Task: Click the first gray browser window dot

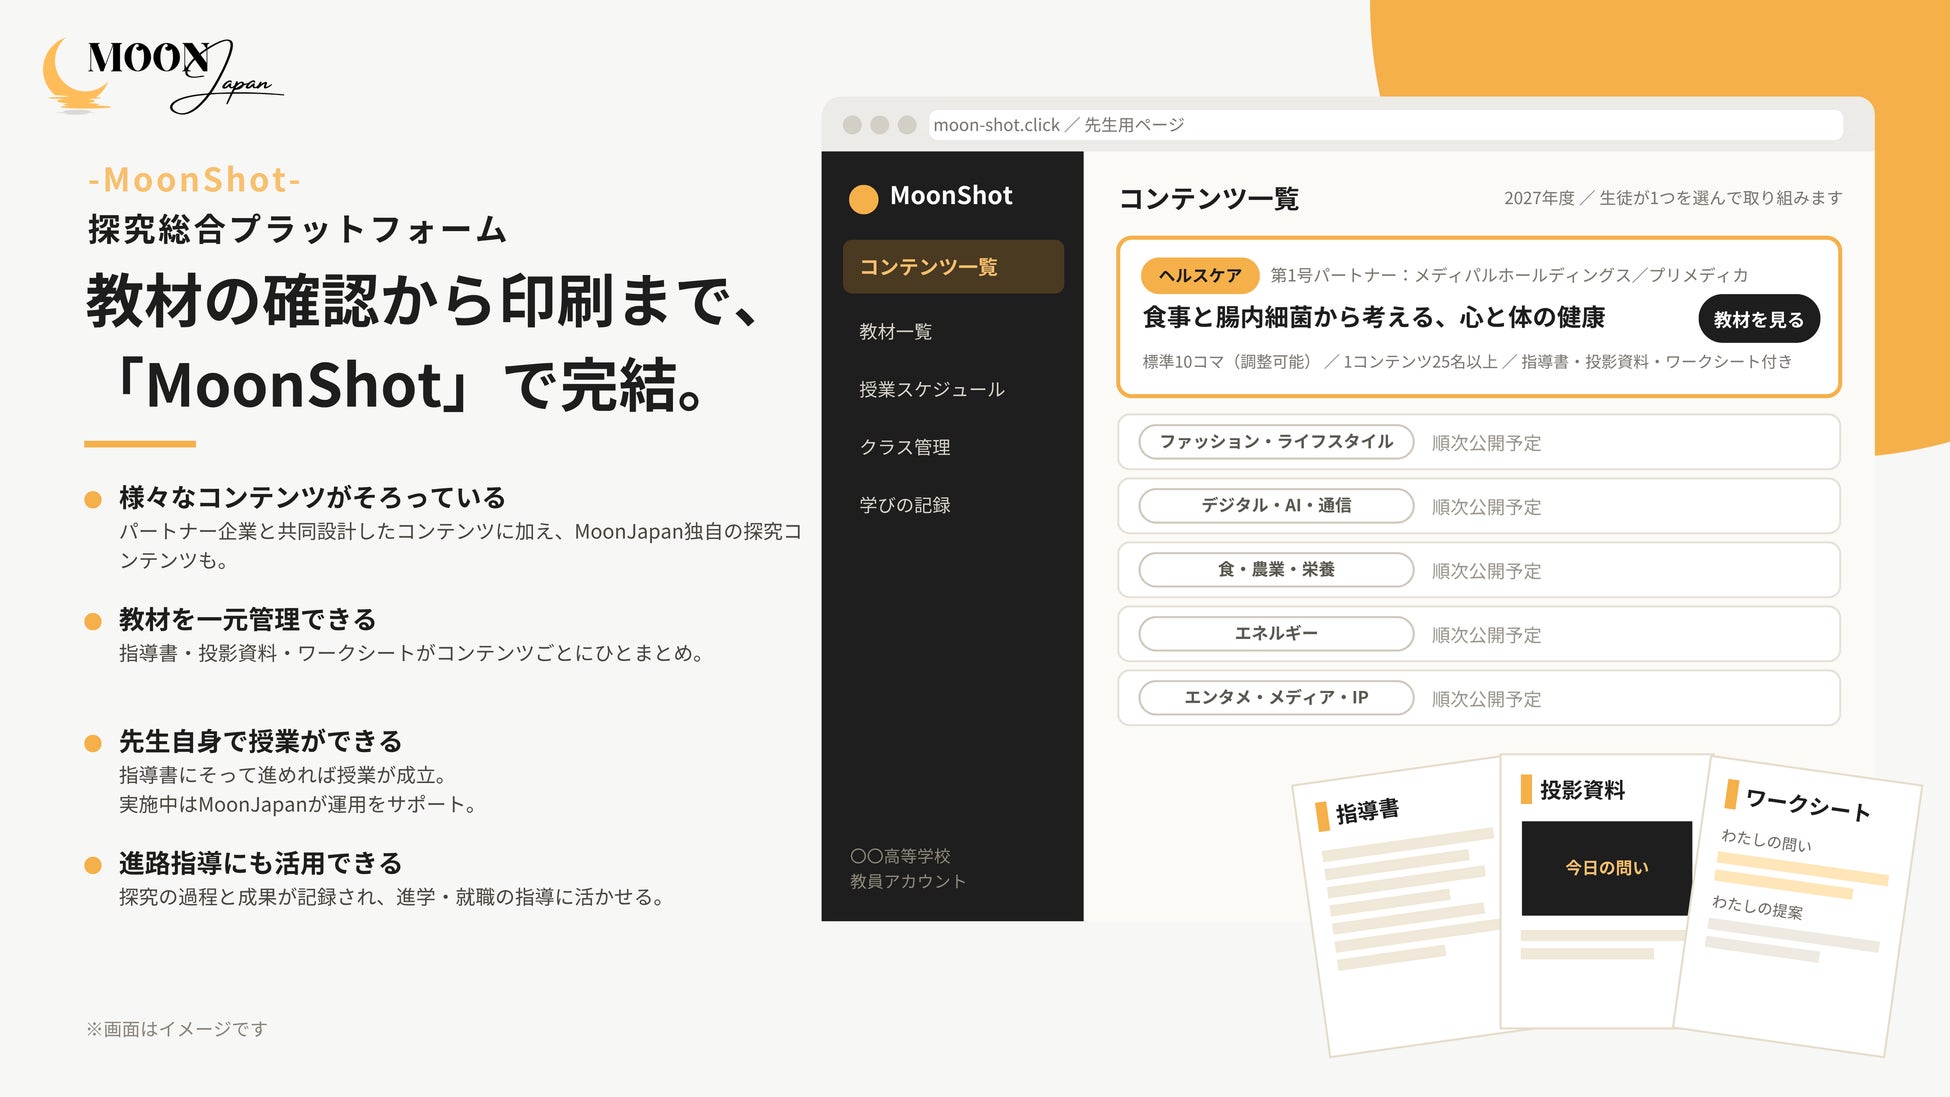Action: 852,125
